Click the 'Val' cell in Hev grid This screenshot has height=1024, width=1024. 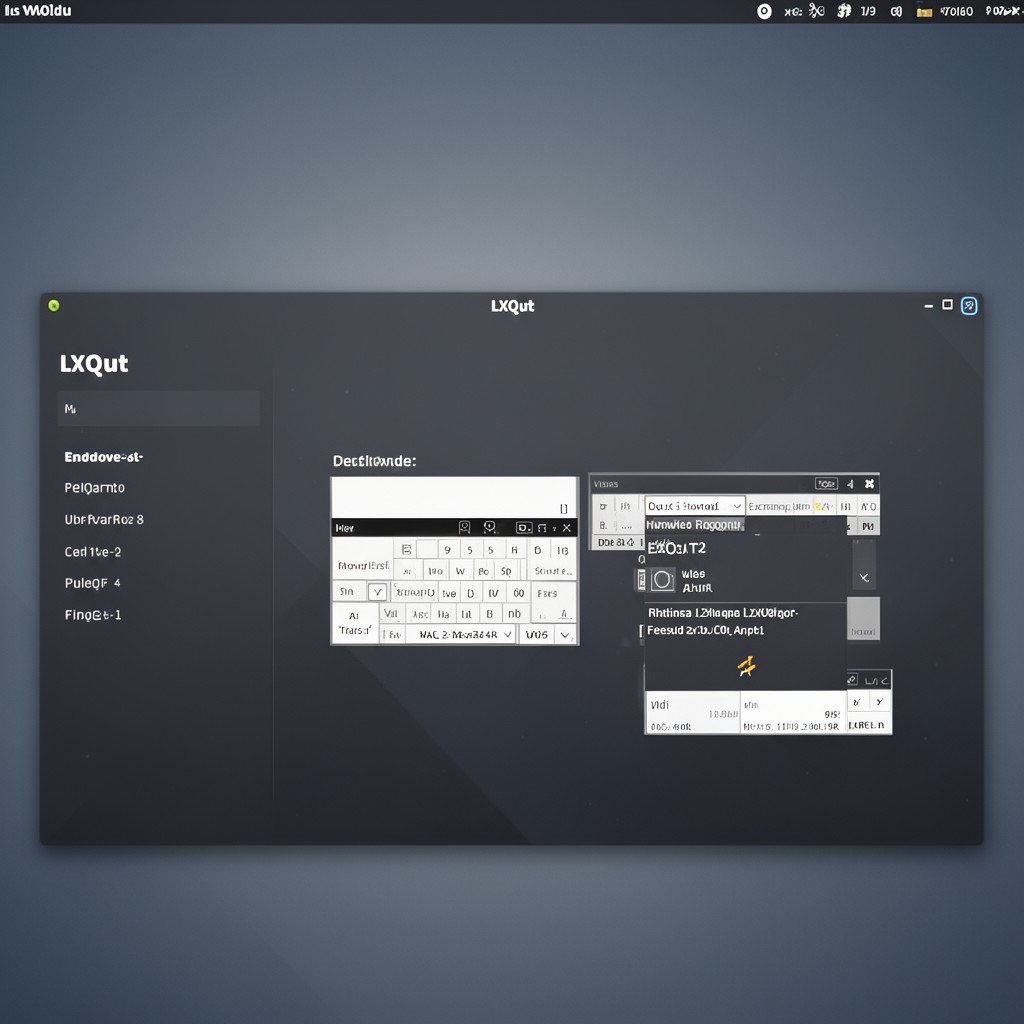coord(391,614)
